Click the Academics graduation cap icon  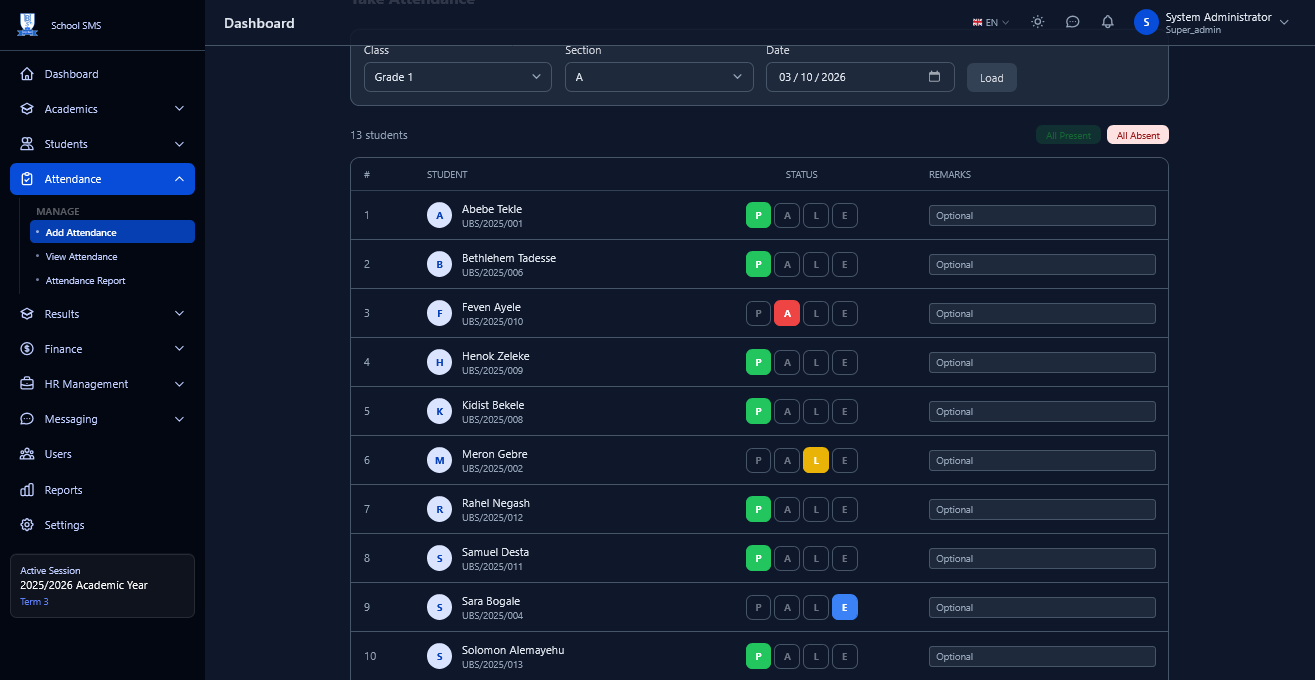coord(27,109)
